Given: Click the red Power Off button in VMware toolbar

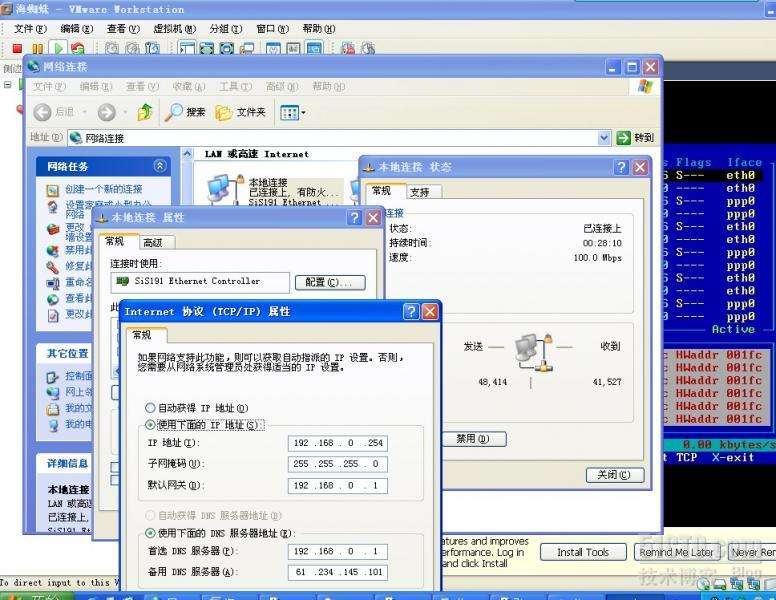Looking at the screenshot, I should click(17, 49).
